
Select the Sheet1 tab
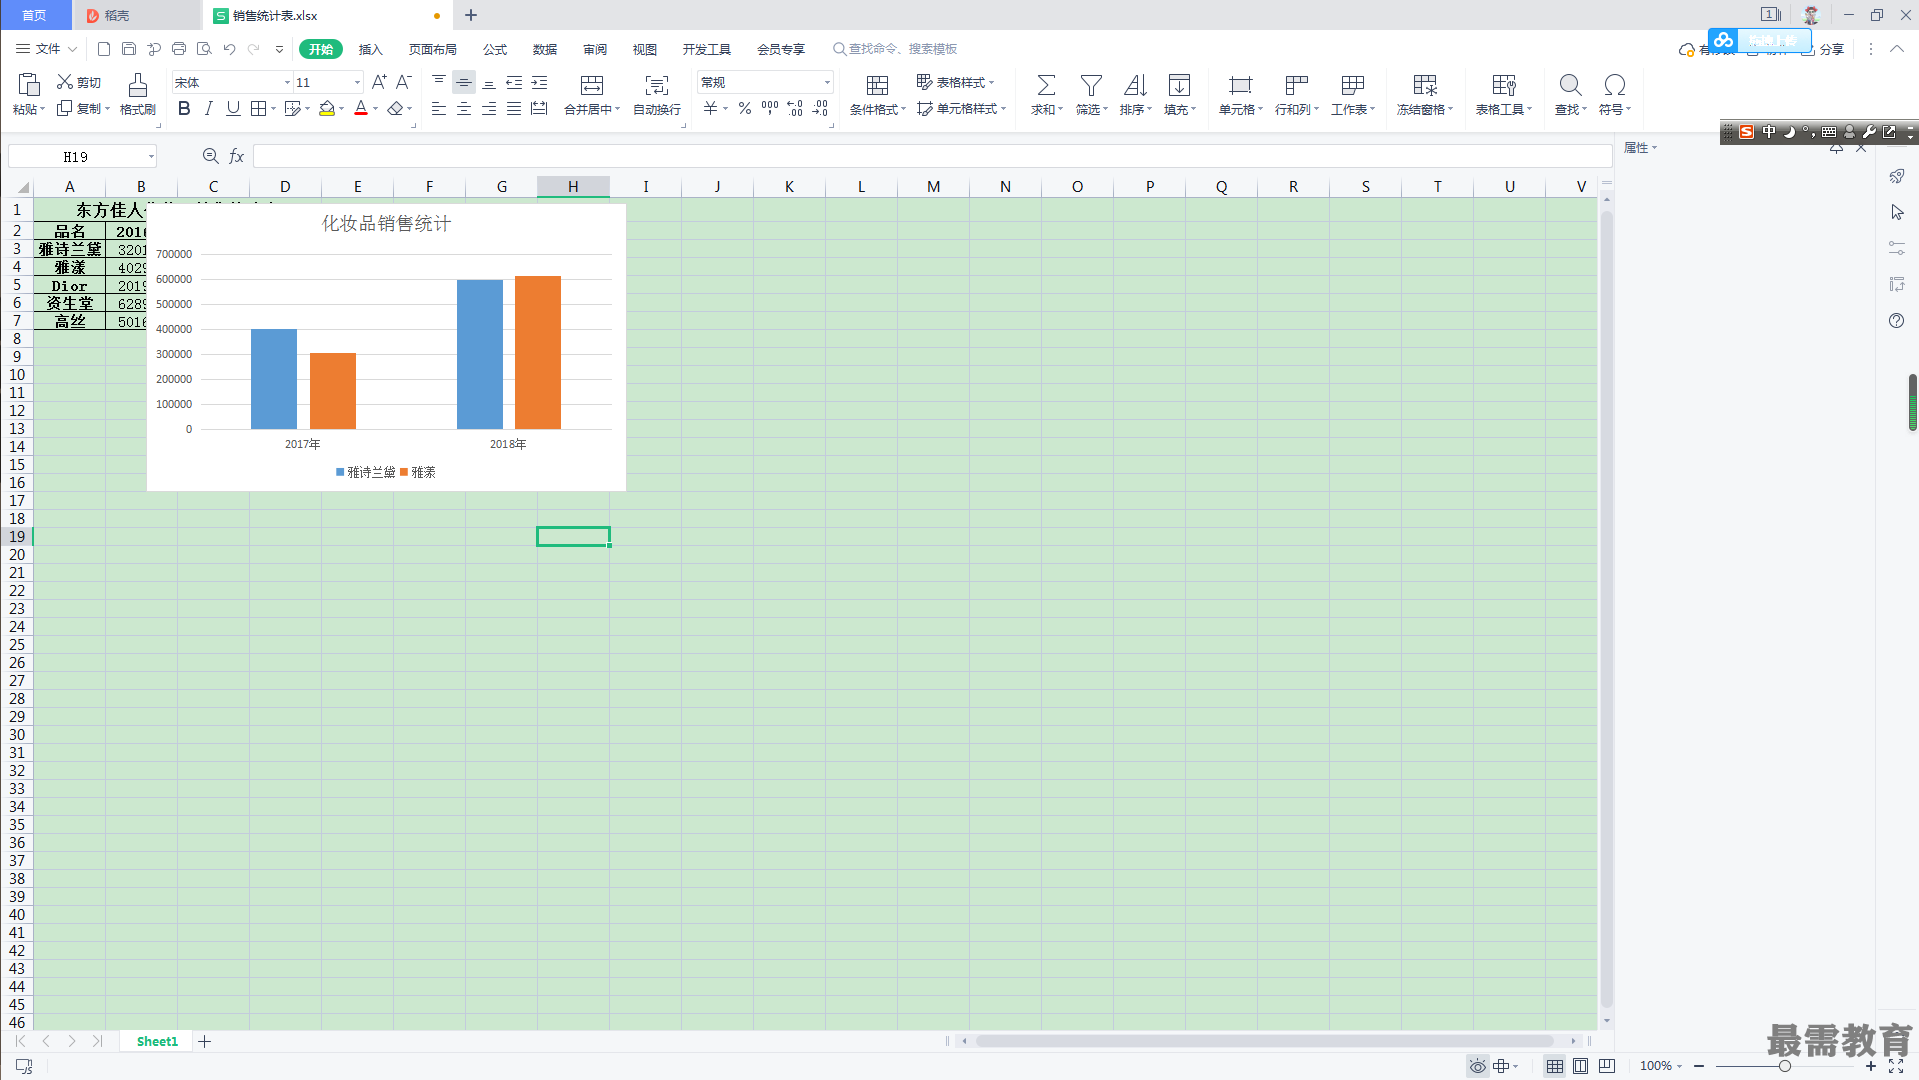157,1041
